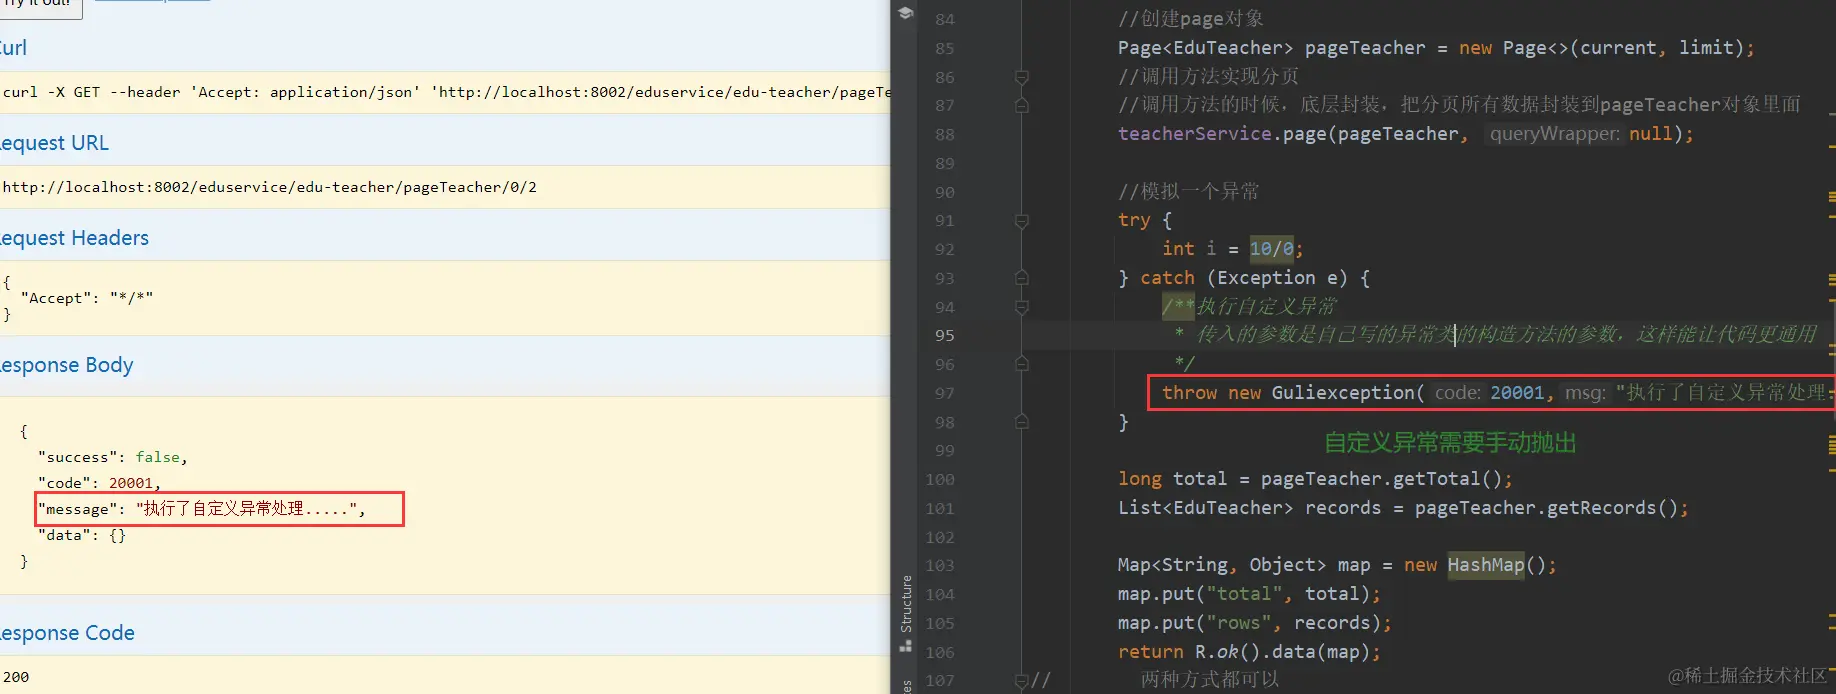The height and width of the screenshot is (694, 1836).
Task: Click the Request URL heading
Action: 54,143
